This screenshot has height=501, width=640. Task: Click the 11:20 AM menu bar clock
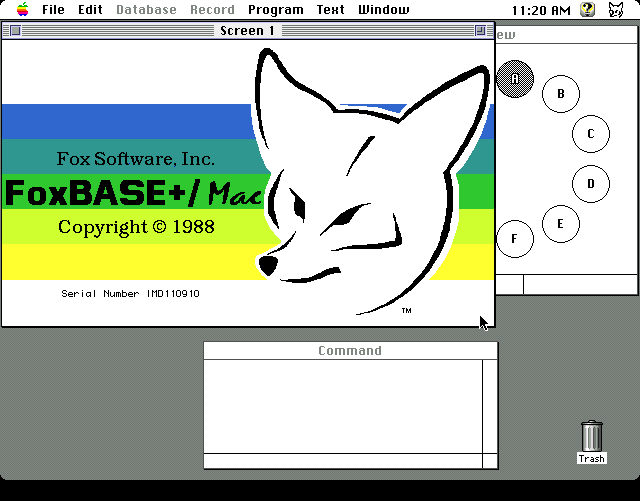click(x=541, y=10)
